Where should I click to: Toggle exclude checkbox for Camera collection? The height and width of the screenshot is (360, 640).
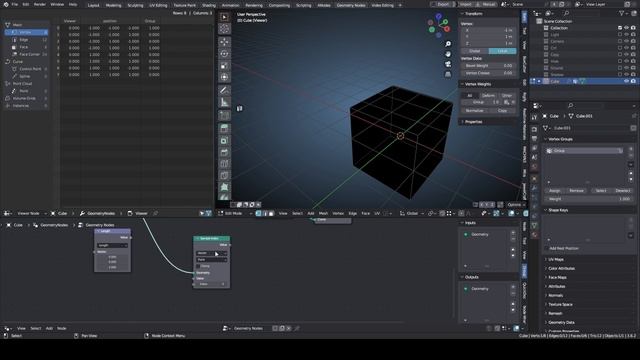tap(620, 41)
